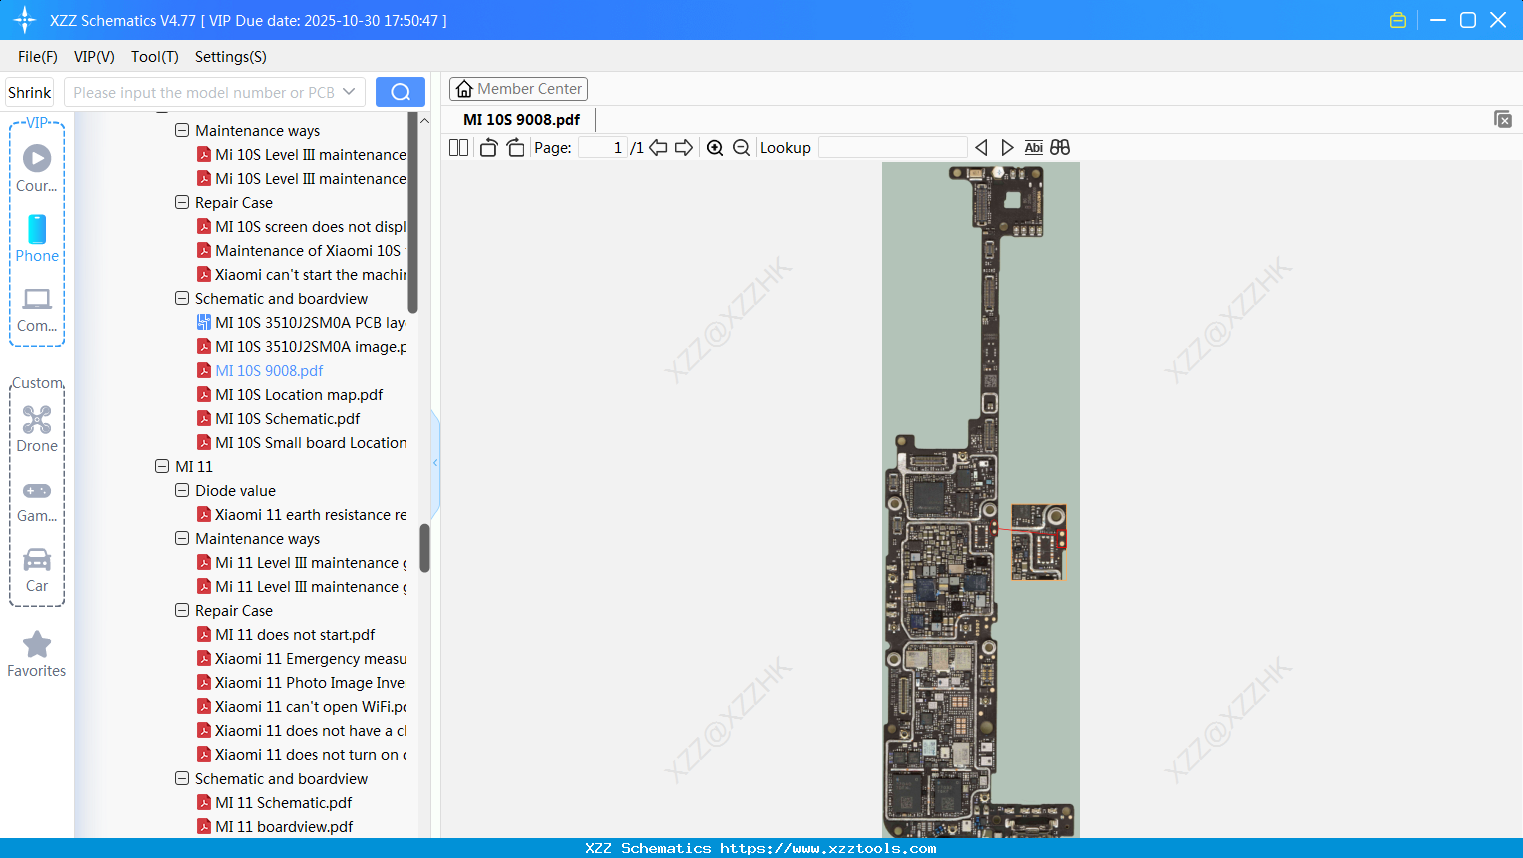
Task: Collapse the MI 11 tree node
Action: (162, 467)
